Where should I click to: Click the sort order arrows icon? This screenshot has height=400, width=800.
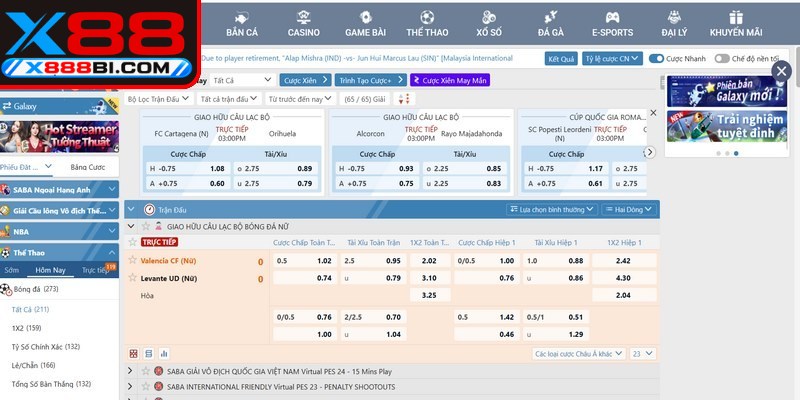point(404,99)
